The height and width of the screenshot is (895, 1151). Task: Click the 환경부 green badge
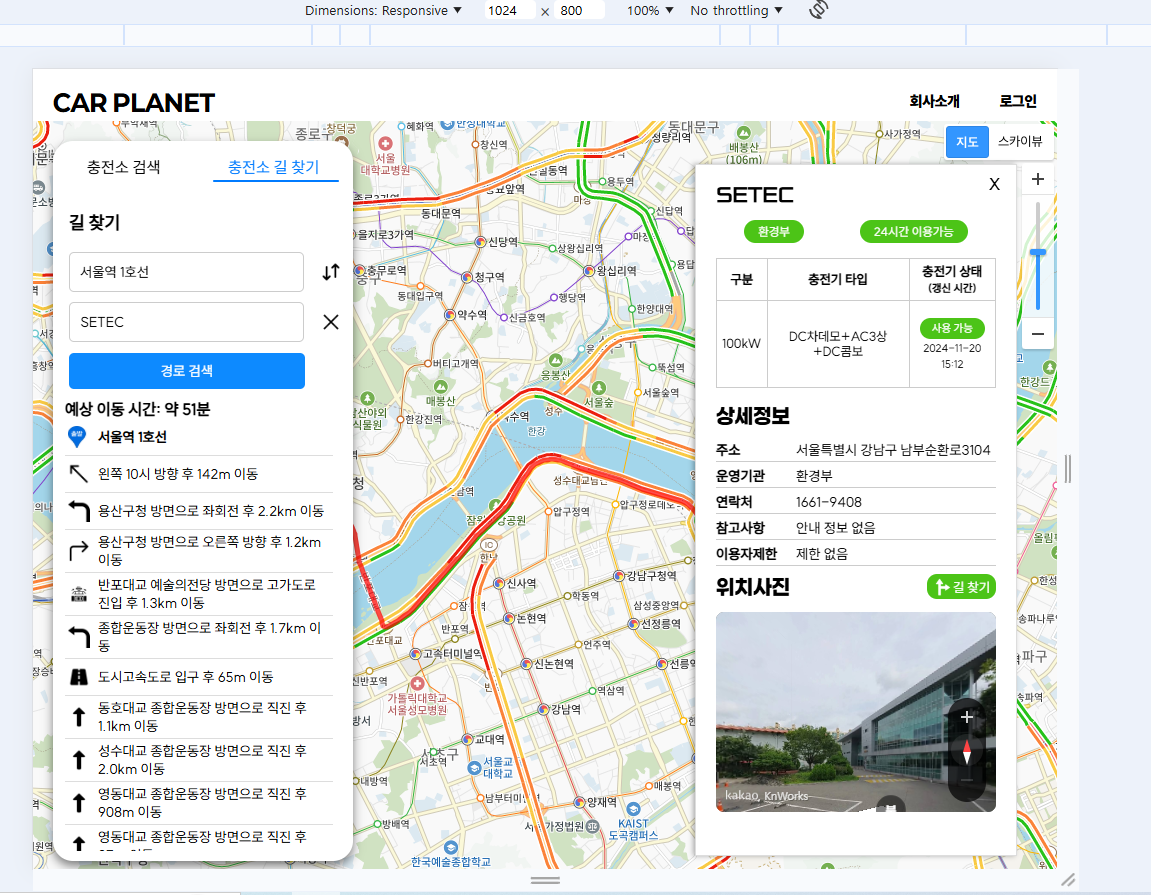pyautogui.click(x=774, y=231)
